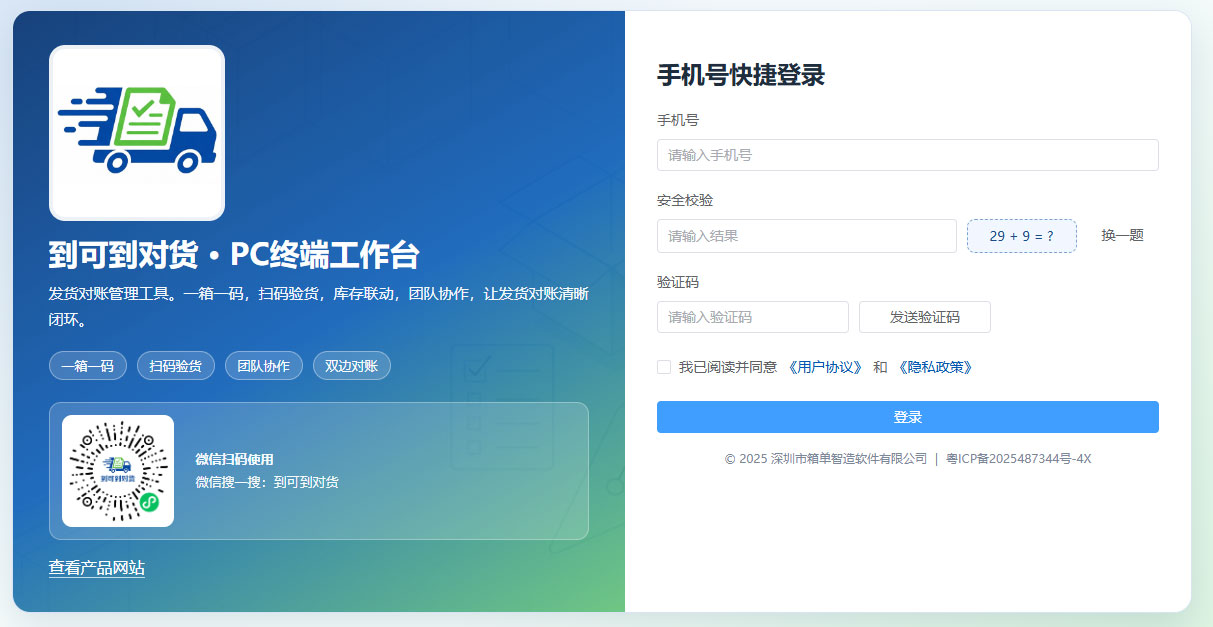
Task: Click the 验证码 field label
Action: pos(678,282)
